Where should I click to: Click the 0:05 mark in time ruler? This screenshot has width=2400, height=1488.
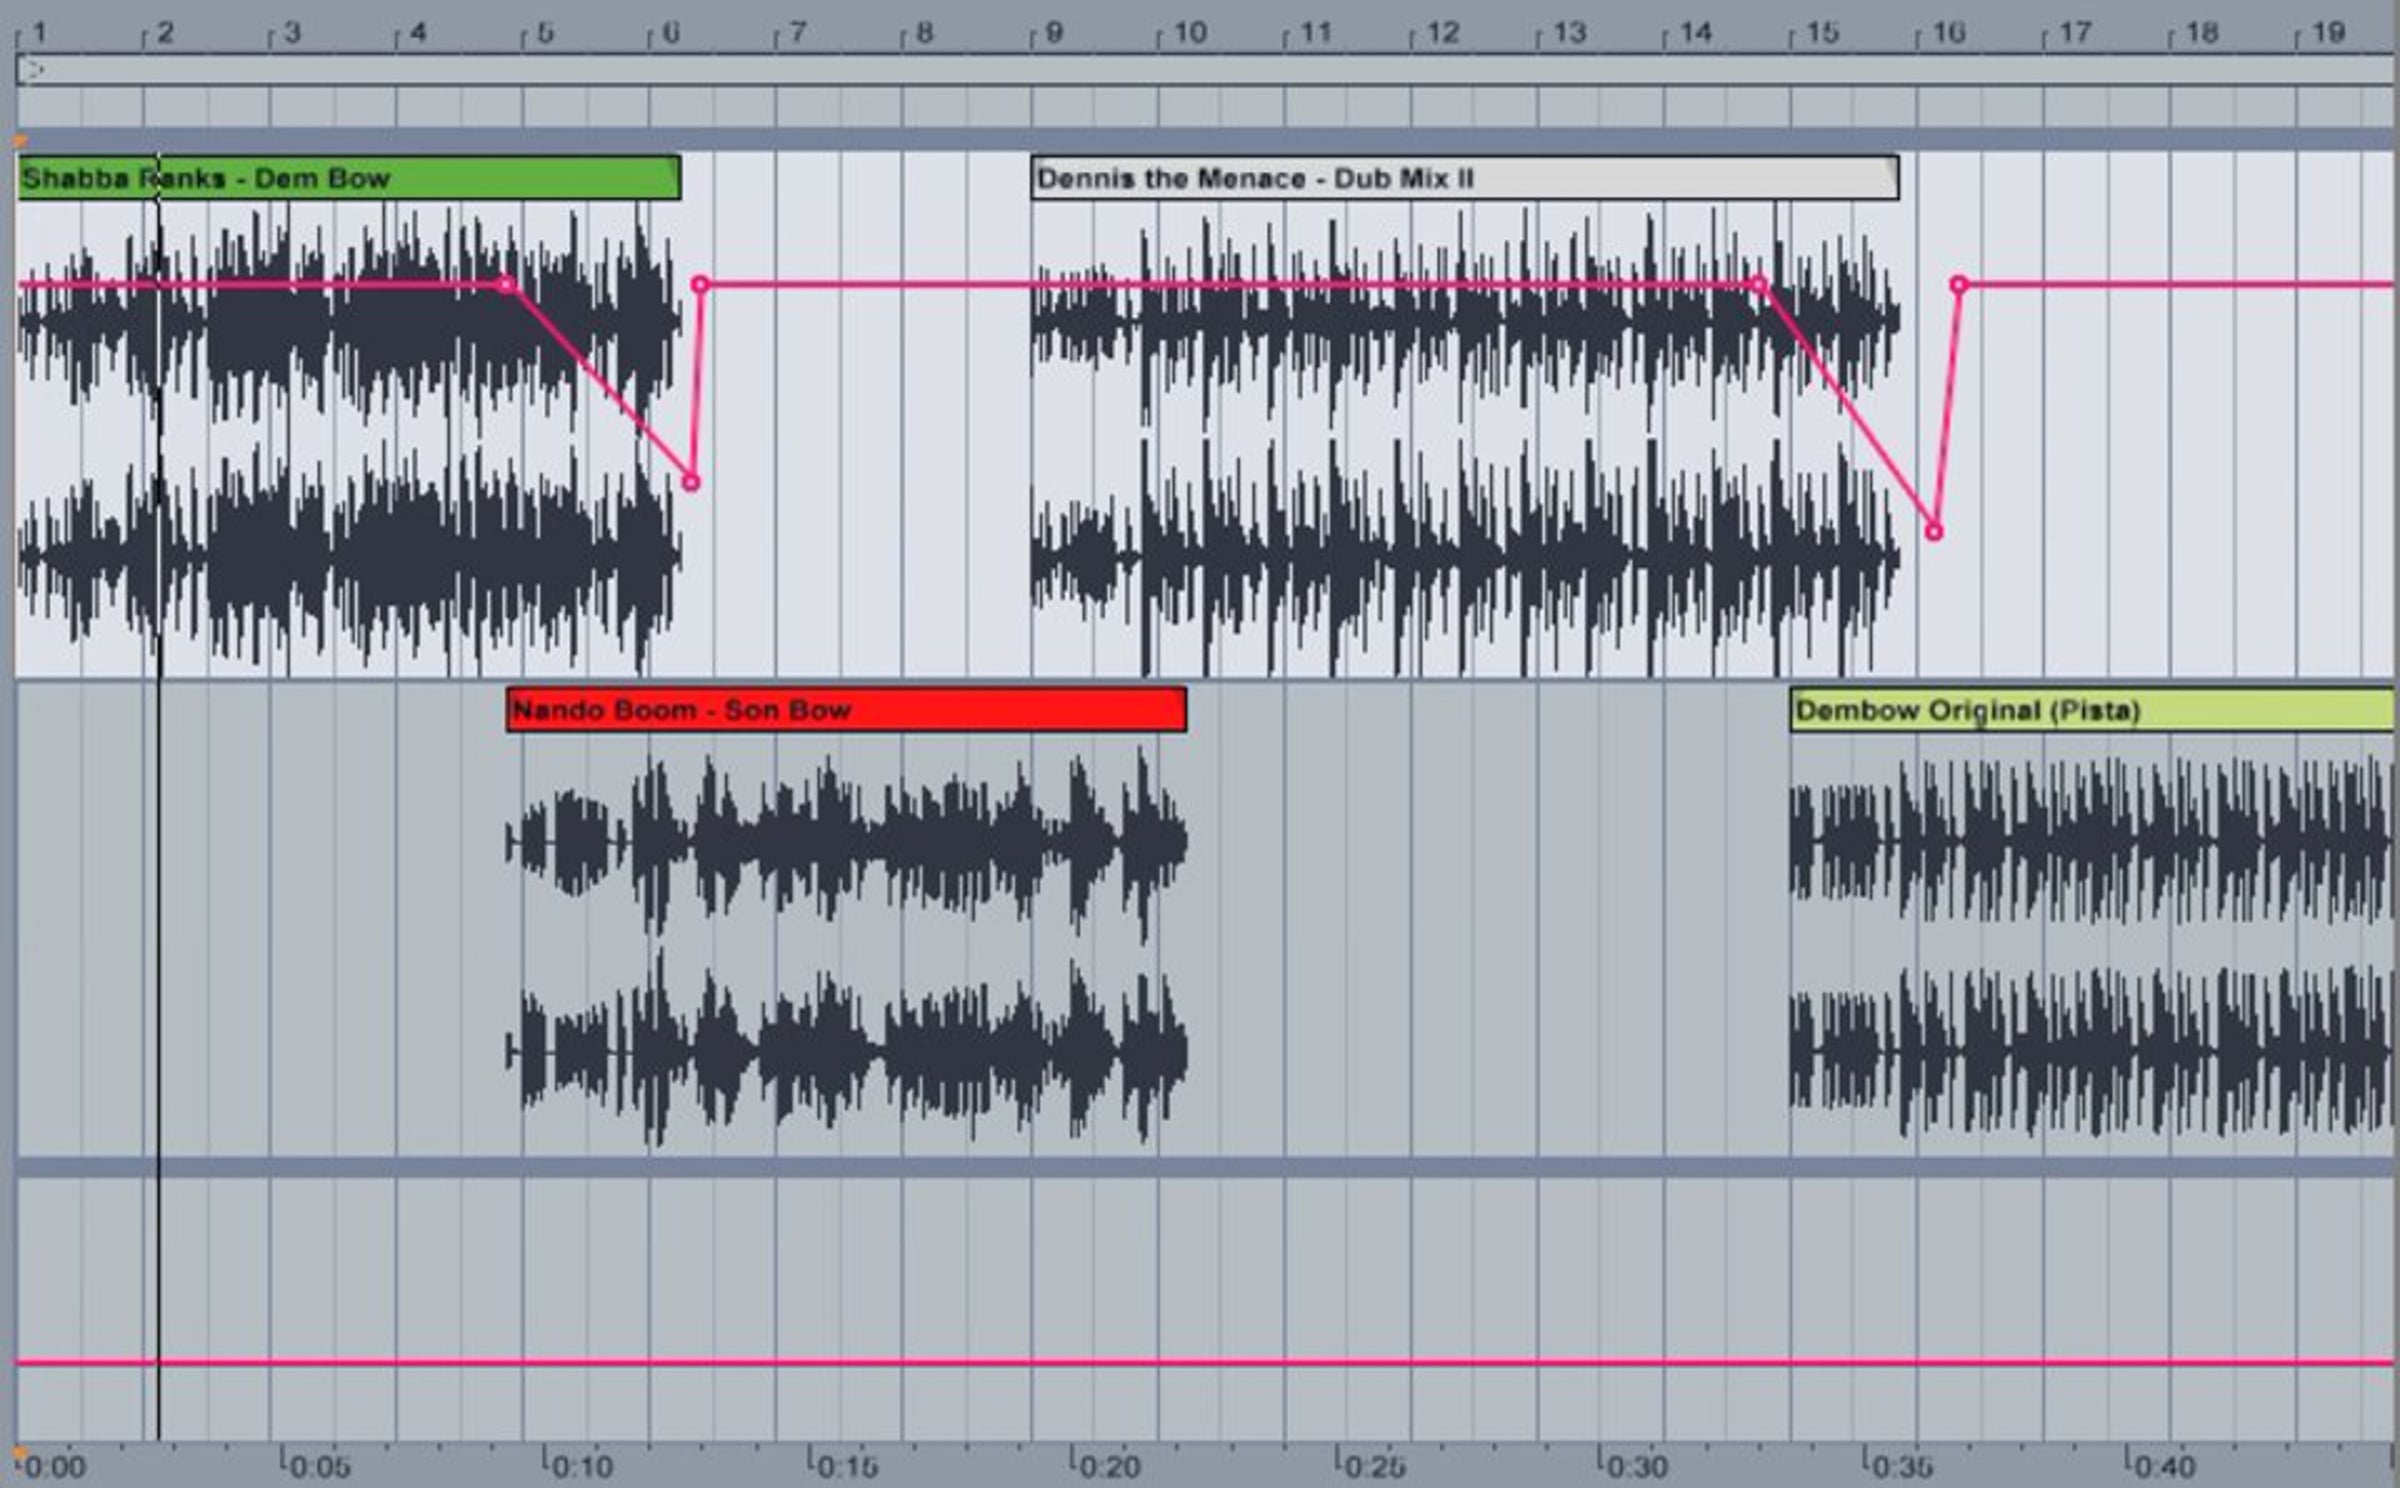tap(316, 1466)
